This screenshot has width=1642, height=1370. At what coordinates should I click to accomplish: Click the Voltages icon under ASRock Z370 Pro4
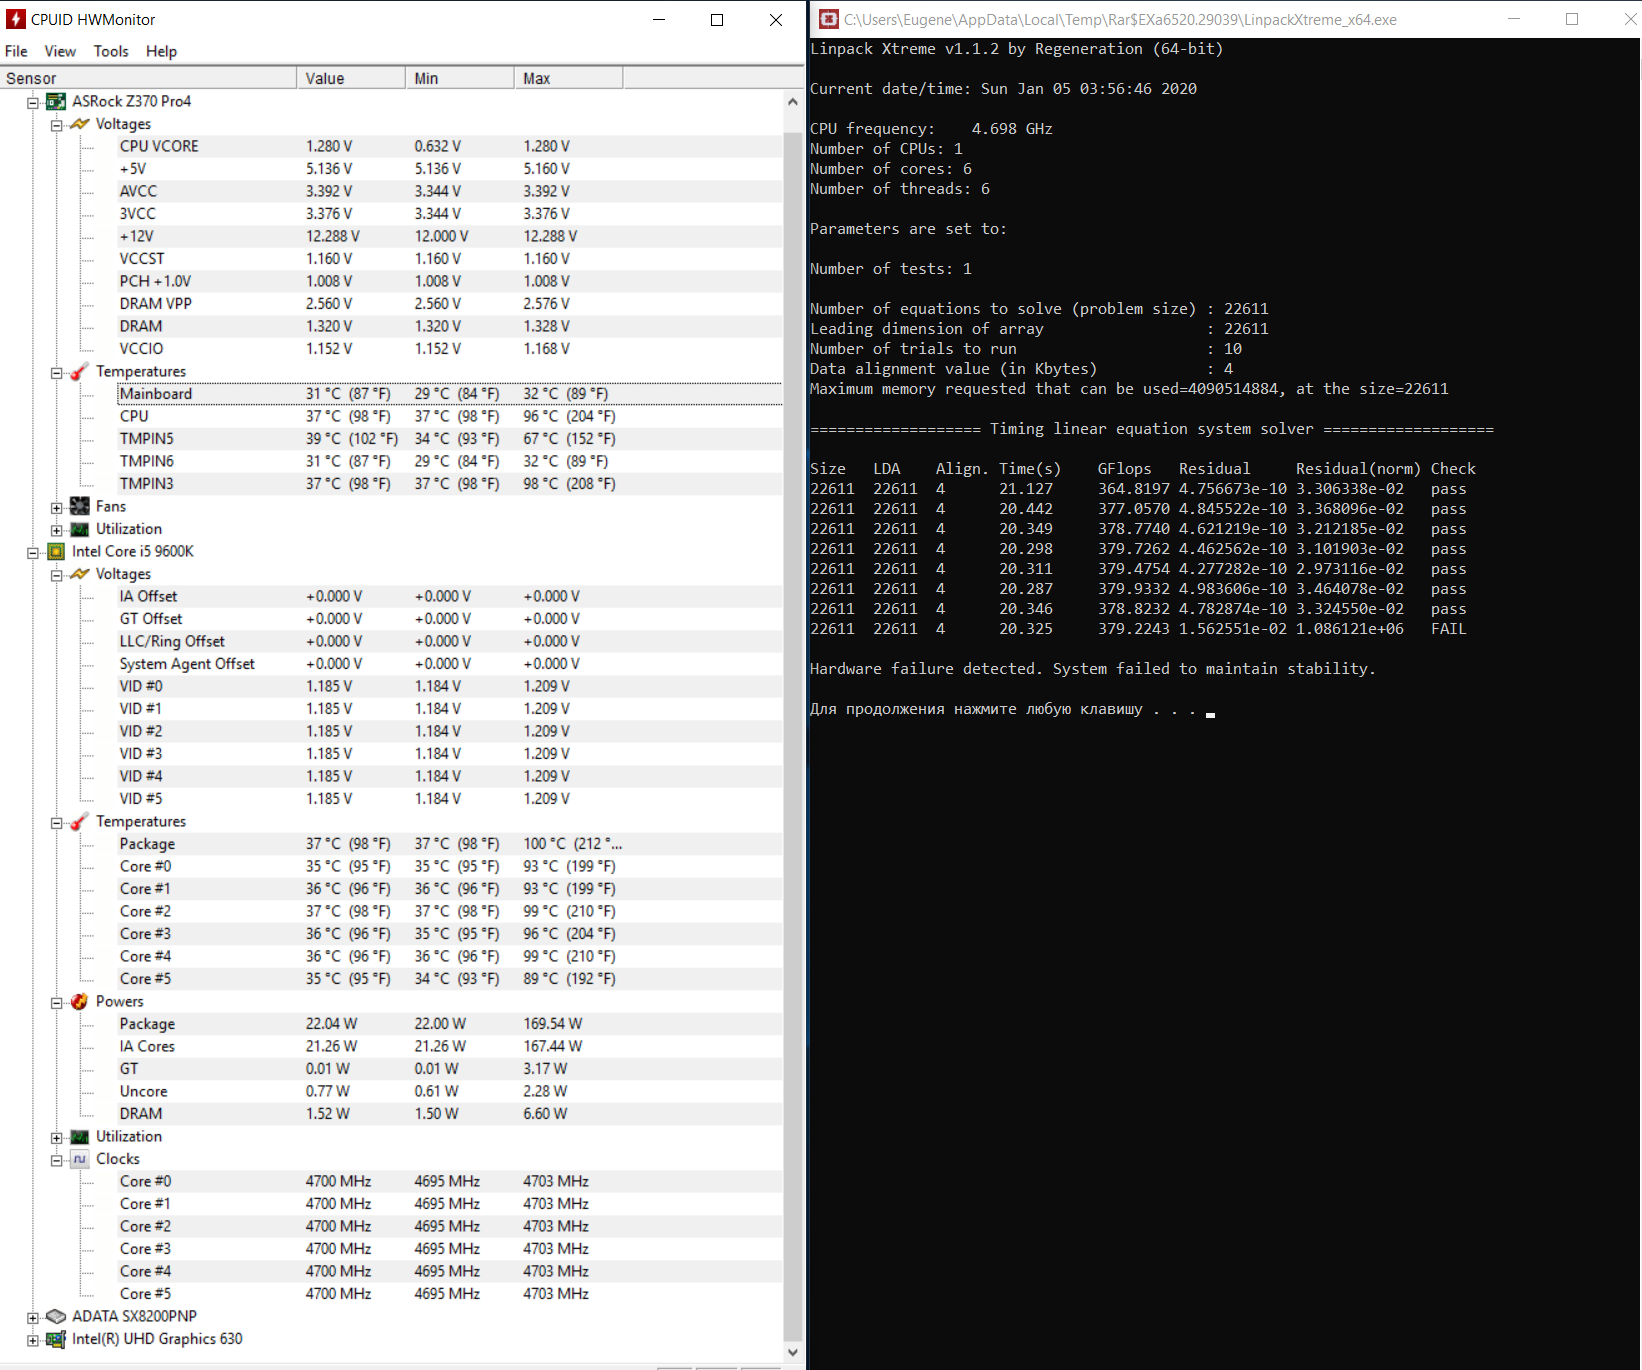[x=80, y=124]
